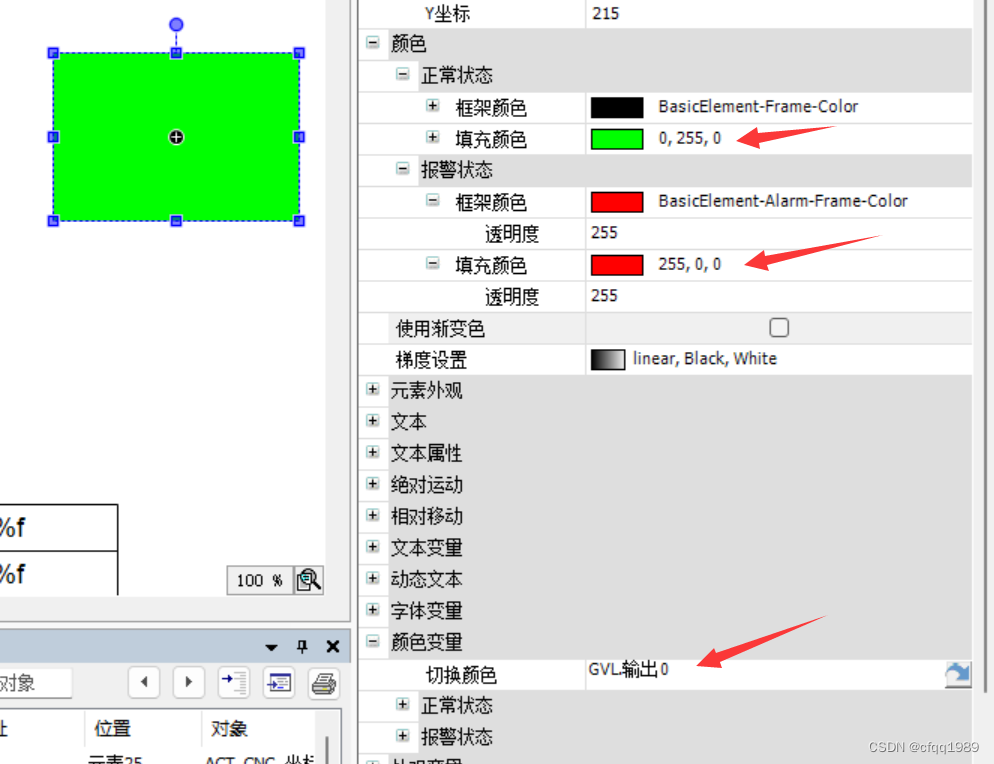Collapse the 颜色 property section
The image size is (994, 764).
tap(372, 43)
